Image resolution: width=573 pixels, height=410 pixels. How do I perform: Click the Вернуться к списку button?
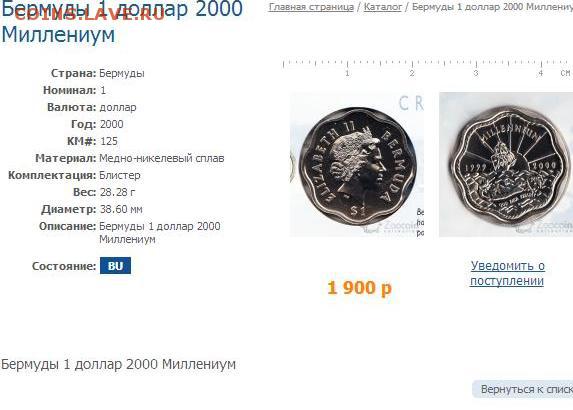(x=523, y=389)
